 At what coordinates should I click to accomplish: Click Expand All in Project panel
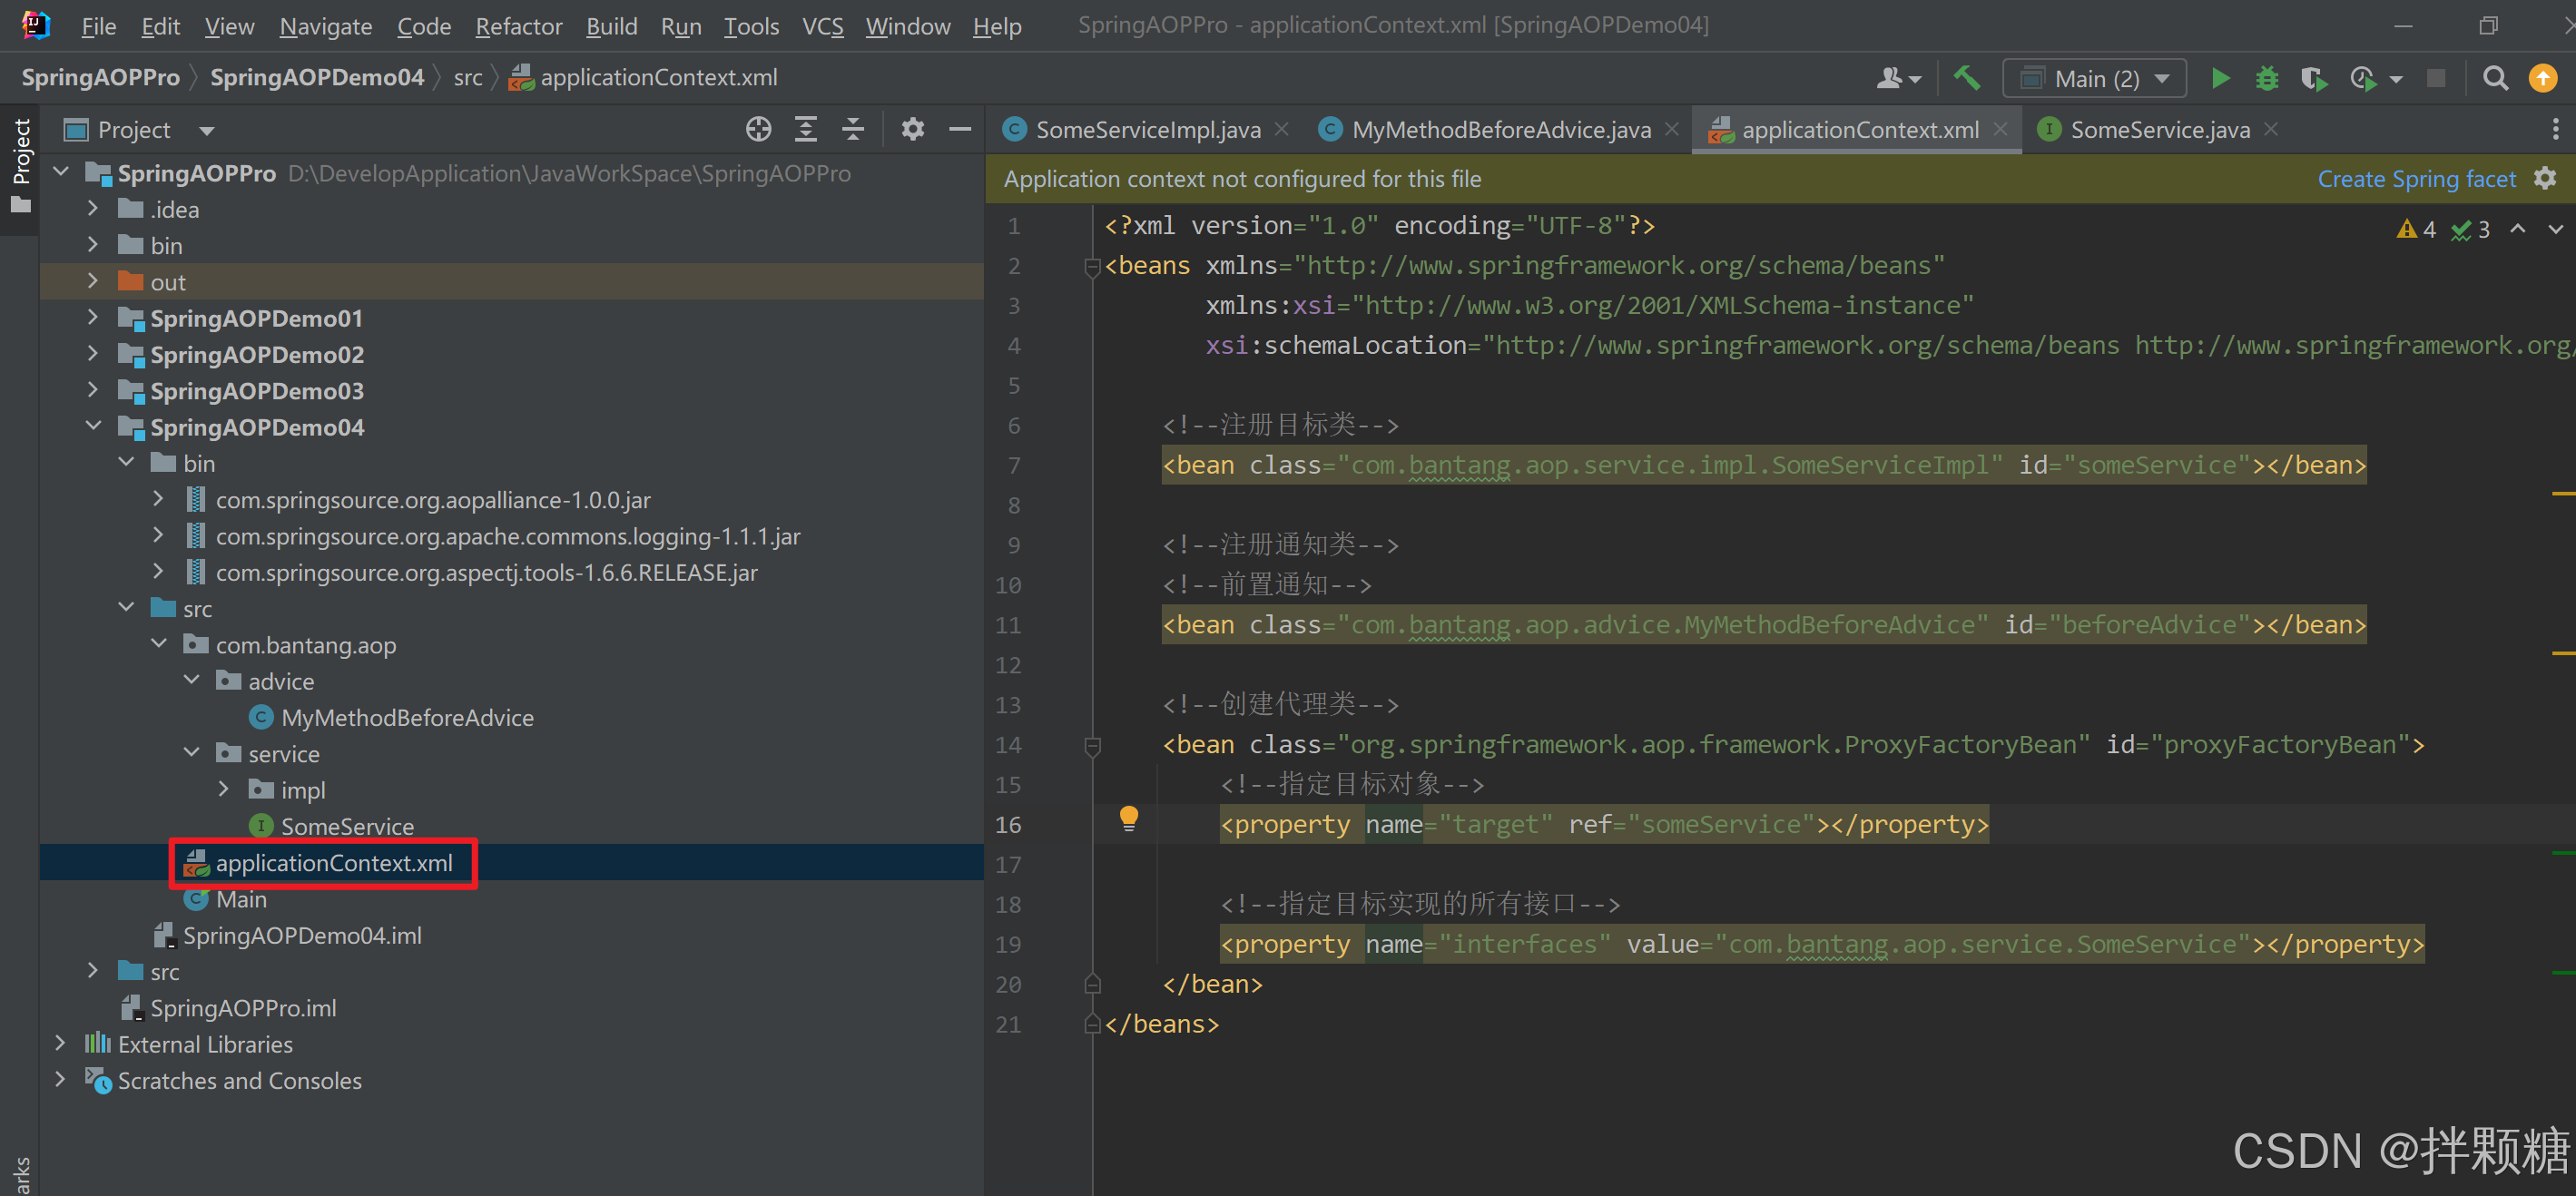(805, 129)
